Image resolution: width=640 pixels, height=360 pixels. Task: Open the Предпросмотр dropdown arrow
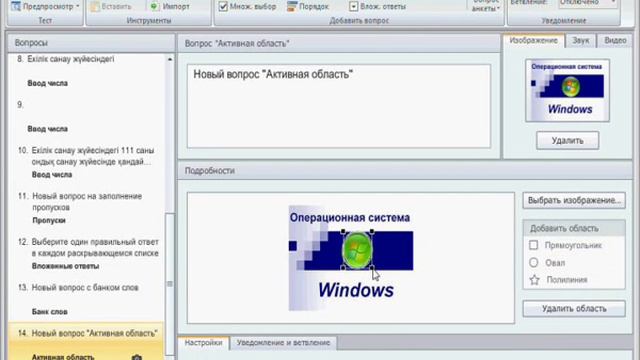point(78,7)
